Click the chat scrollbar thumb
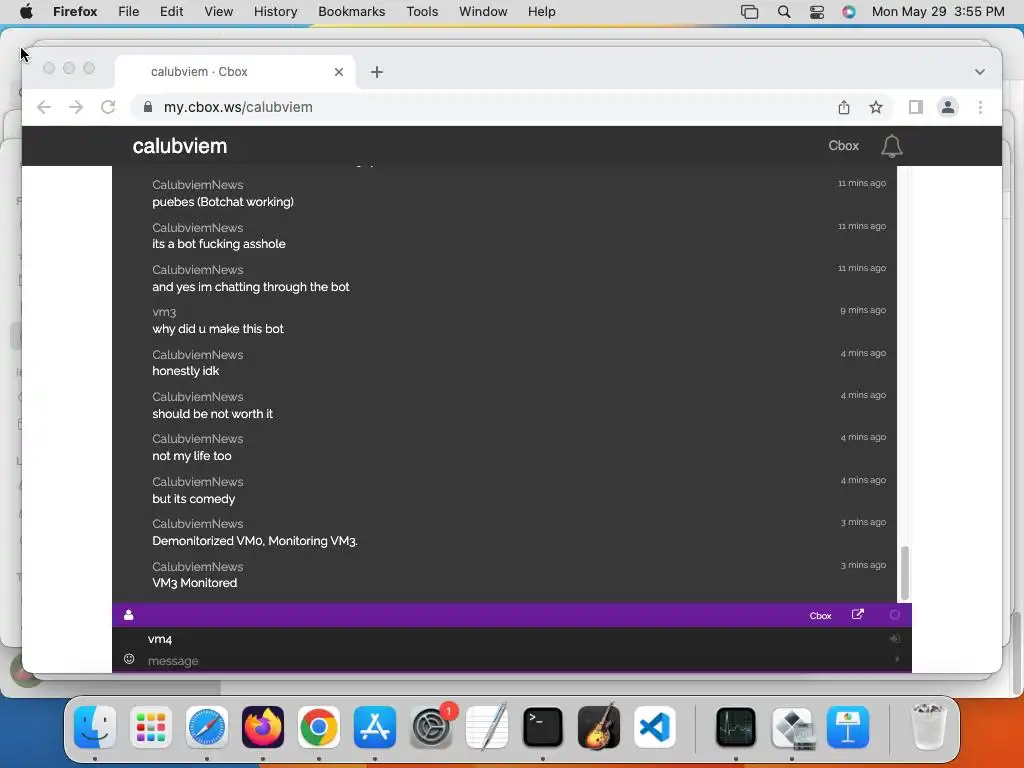This screenshot has height=768, width=1024. point(904,573)
